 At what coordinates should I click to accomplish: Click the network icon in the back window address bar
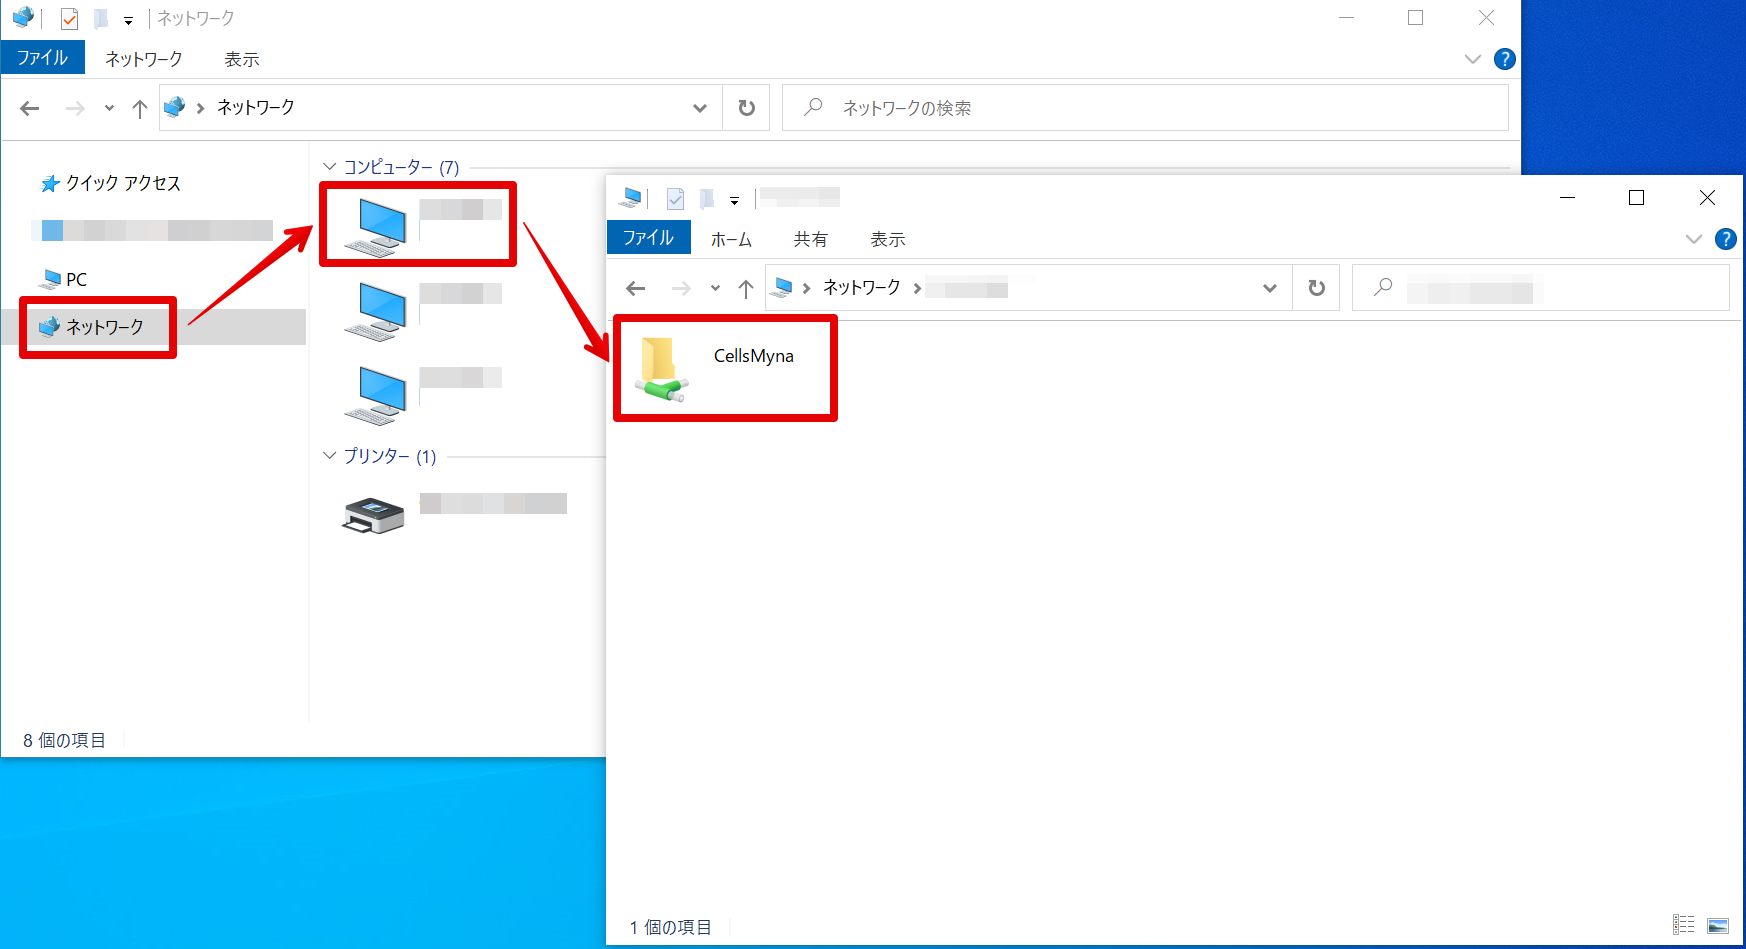coord(174,107)
